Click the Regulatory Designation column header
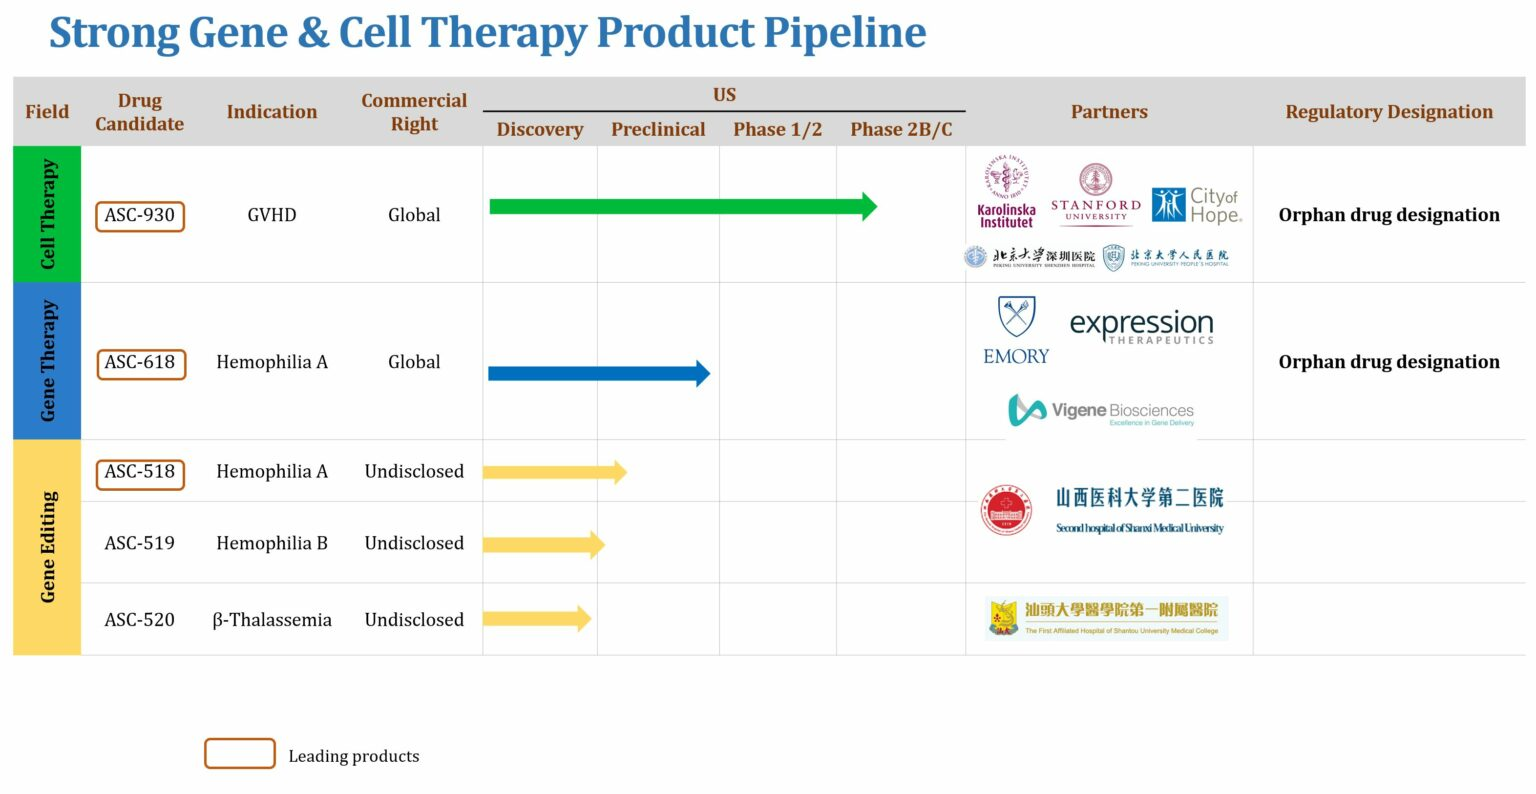 coord(1389,112)
